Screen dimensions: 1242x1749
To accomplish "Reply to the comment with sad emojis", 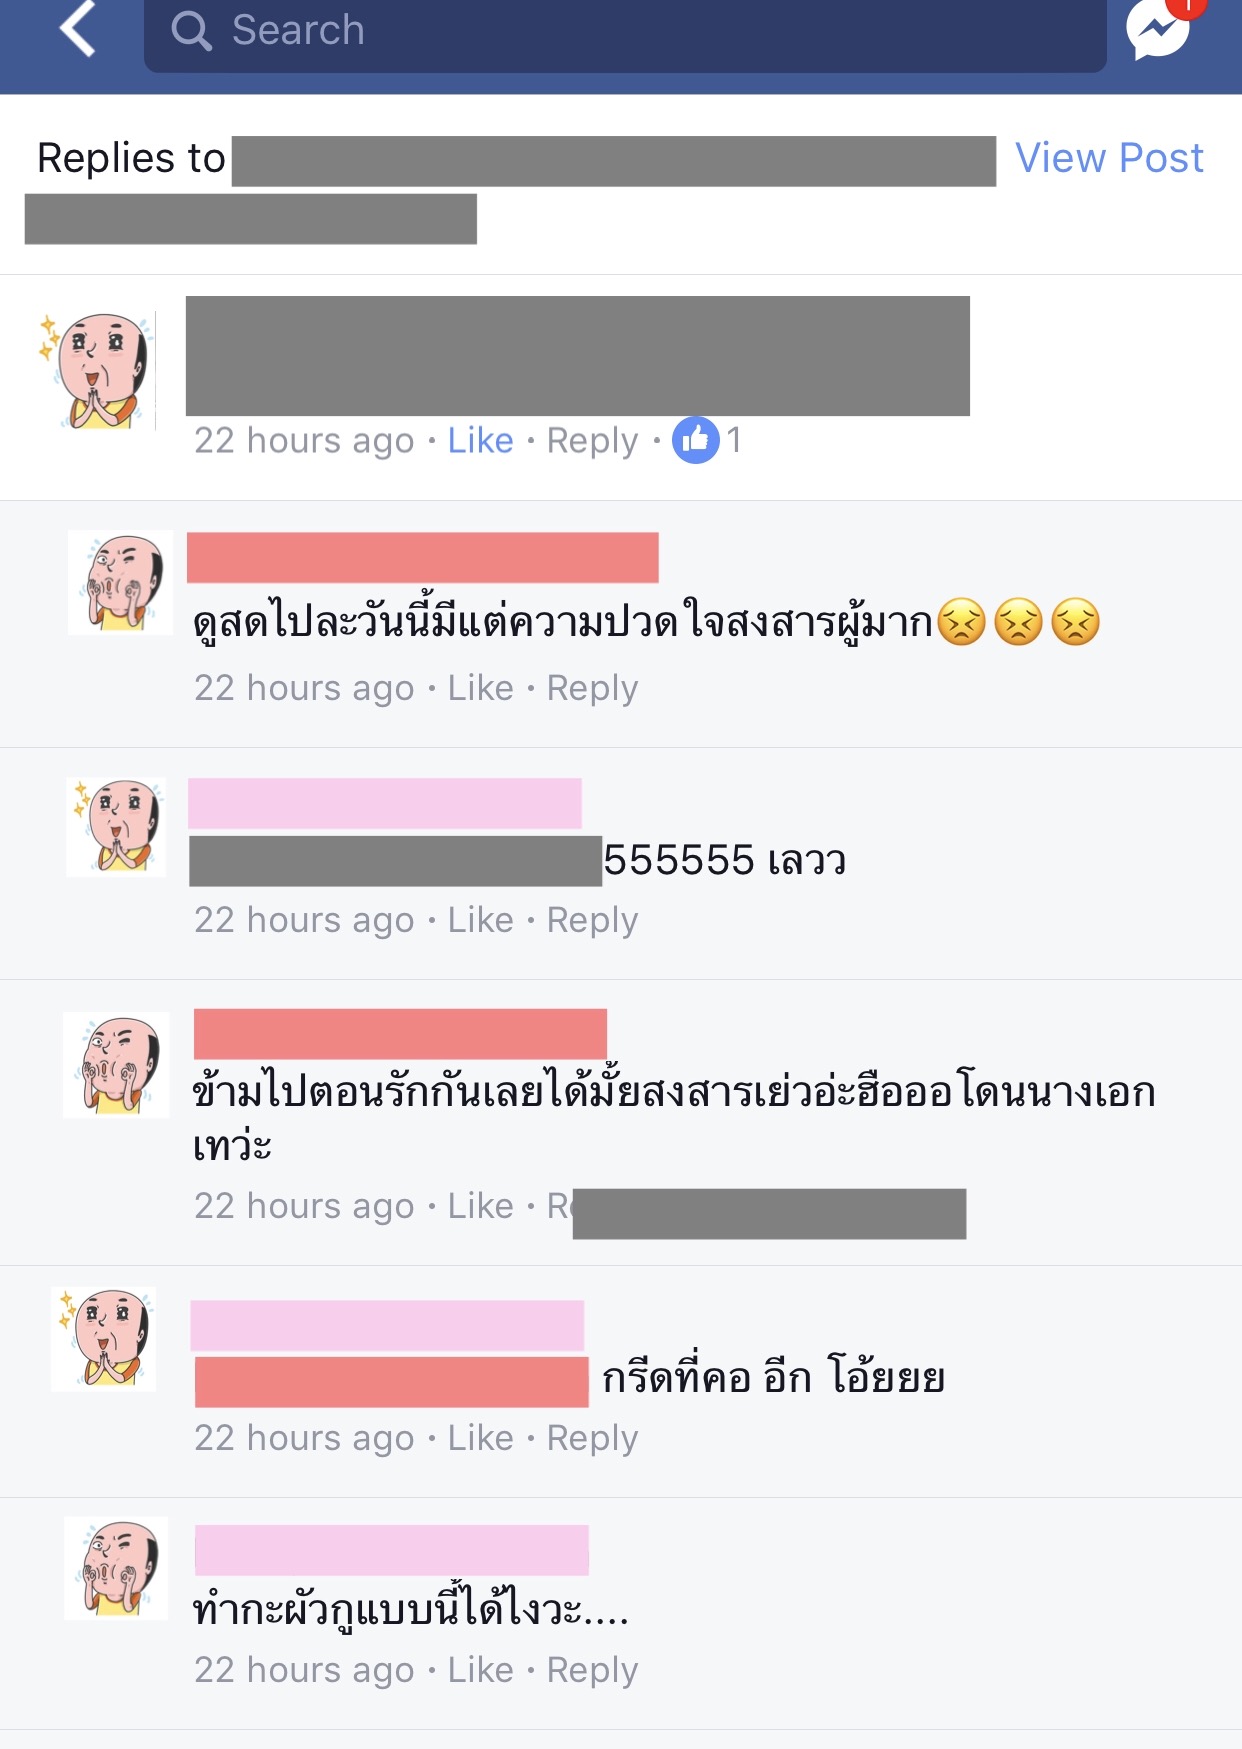I will pos(592,689).
